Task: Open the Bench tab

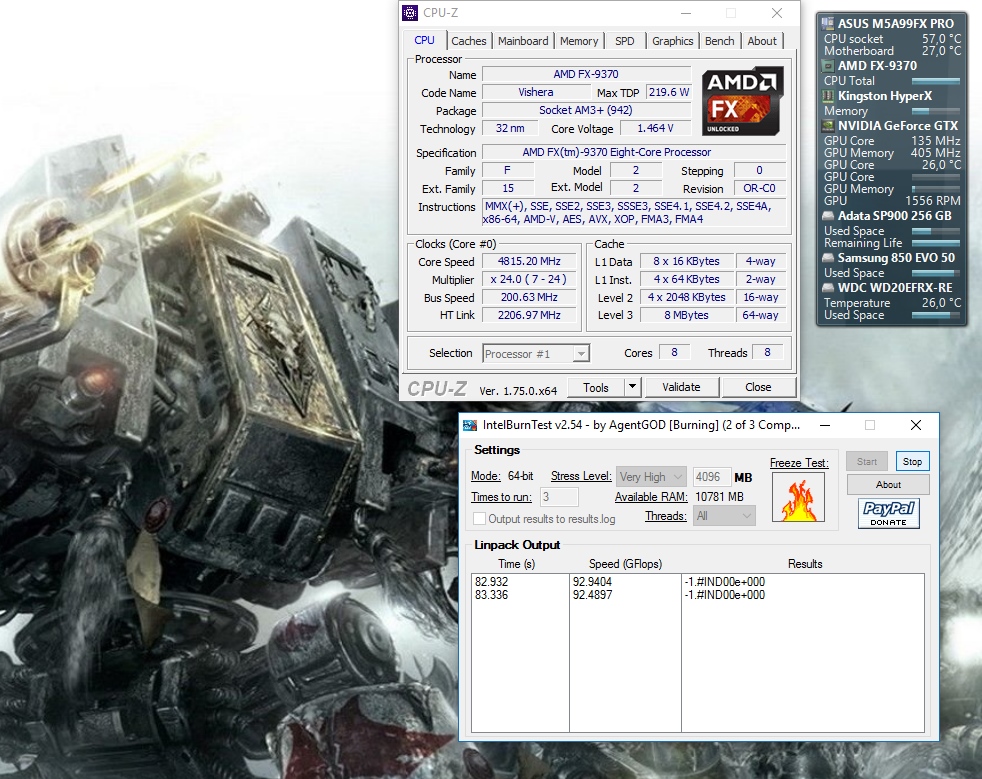Action: pyautogui.click(x=720, y=41)
